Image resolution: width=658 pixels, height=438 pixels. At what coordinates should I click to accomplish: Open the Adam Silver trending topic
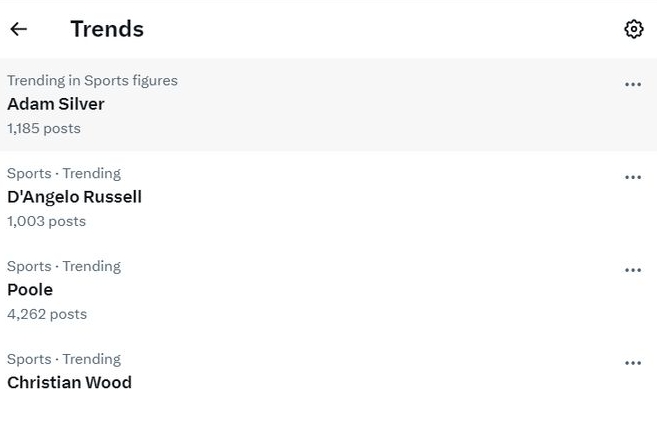coord(56,104)
